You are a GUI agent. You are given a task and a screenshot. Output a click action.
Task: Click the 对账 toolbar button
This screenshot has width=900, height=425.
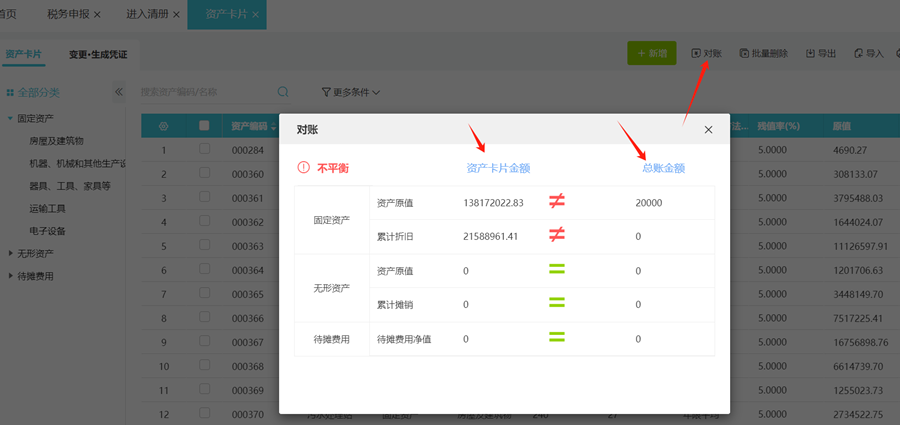click(x=707, y=53)
